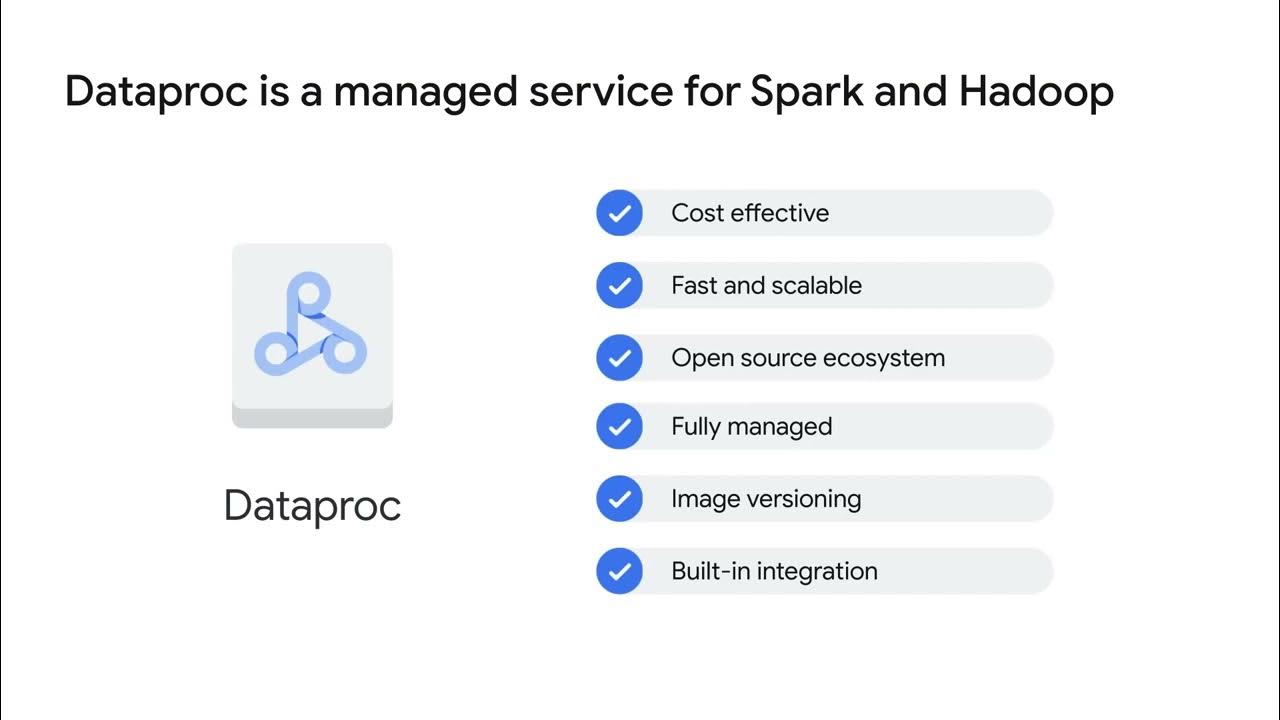Click the checkmark beside Open source ecosystem

pyautogui.click(x=619, y=358)
